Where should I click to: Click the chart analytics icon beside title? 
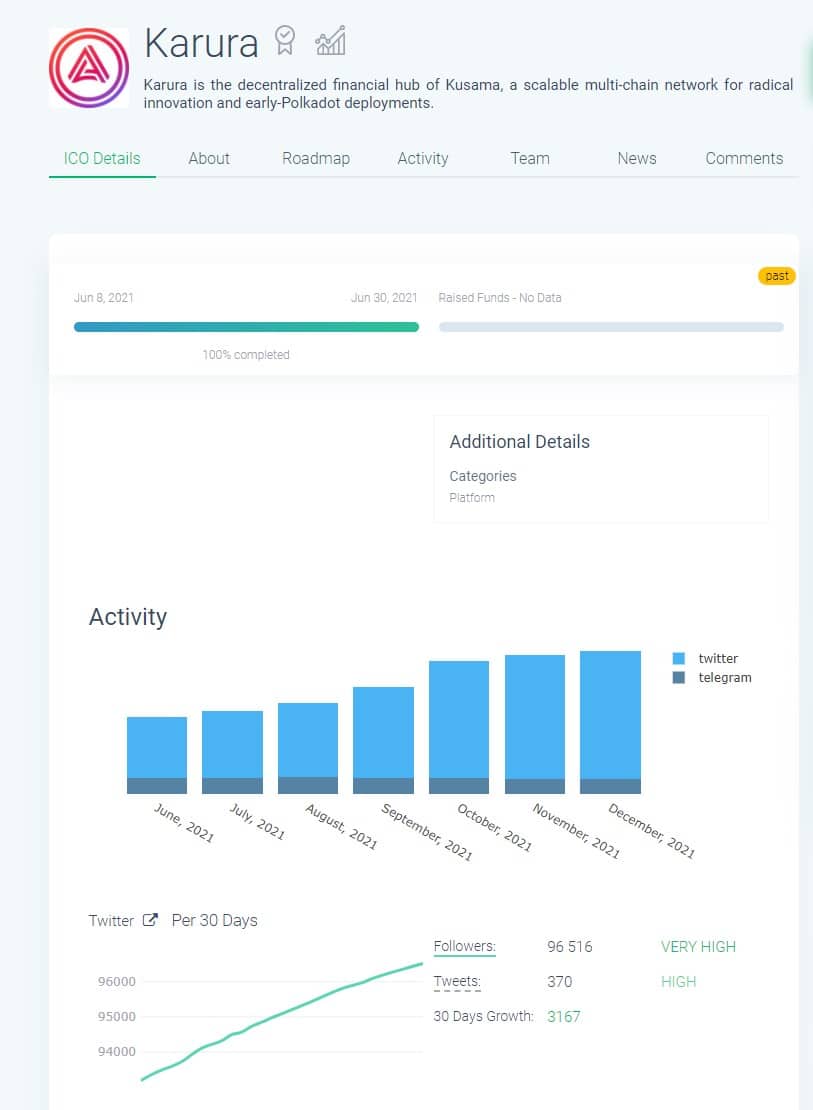point(330,41)
